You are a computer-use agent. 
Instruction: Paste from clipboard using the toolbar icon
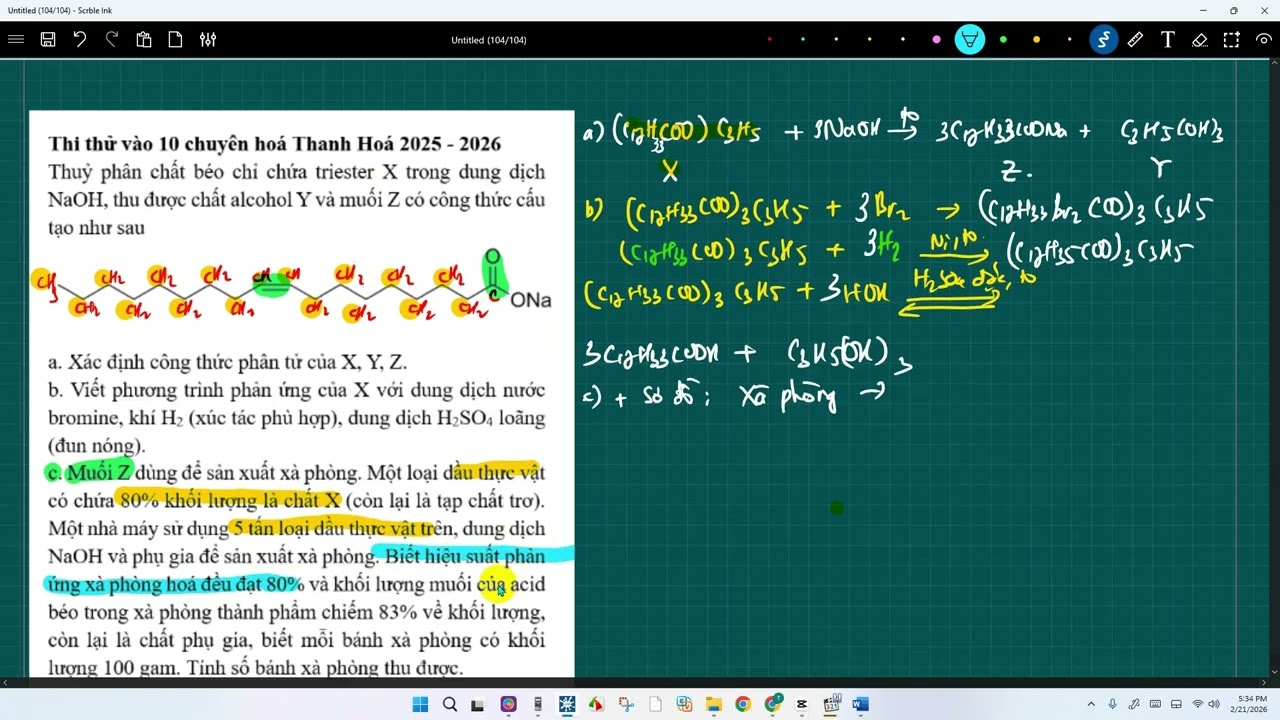[x=144, y=40]
